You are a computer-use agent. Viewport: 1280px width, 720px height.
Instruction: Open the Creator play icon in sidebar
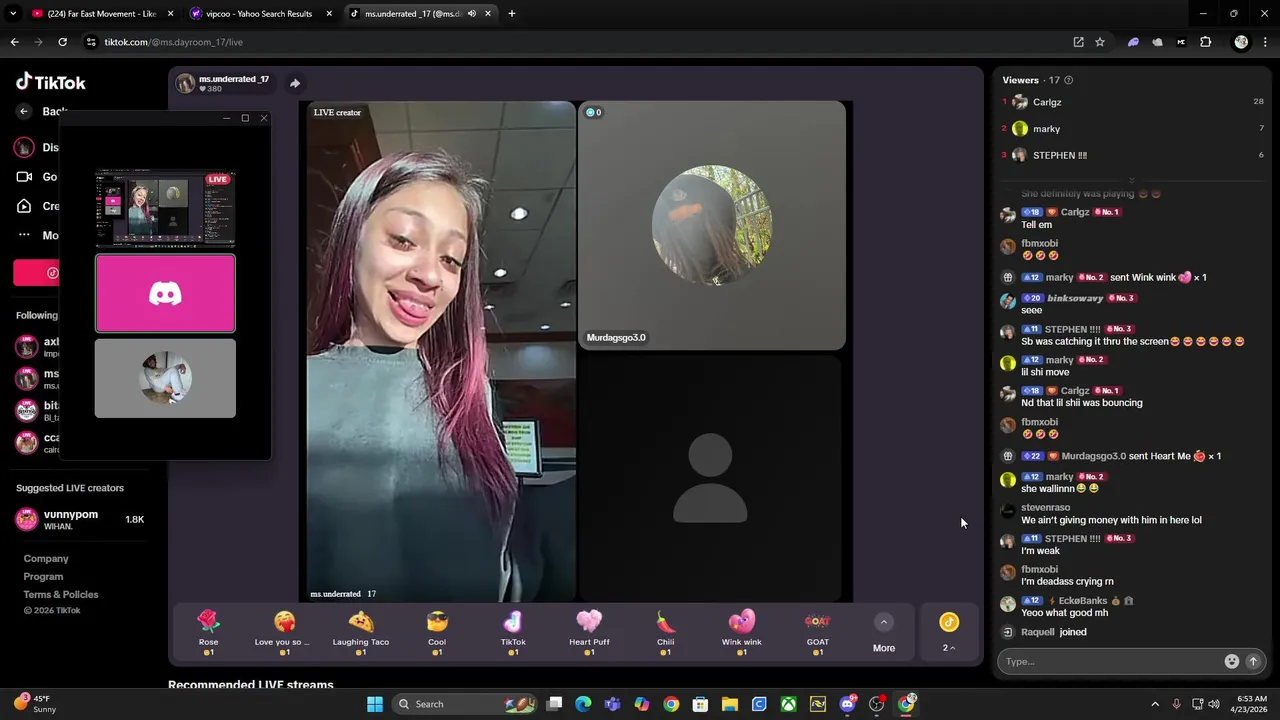pos(24,206)
